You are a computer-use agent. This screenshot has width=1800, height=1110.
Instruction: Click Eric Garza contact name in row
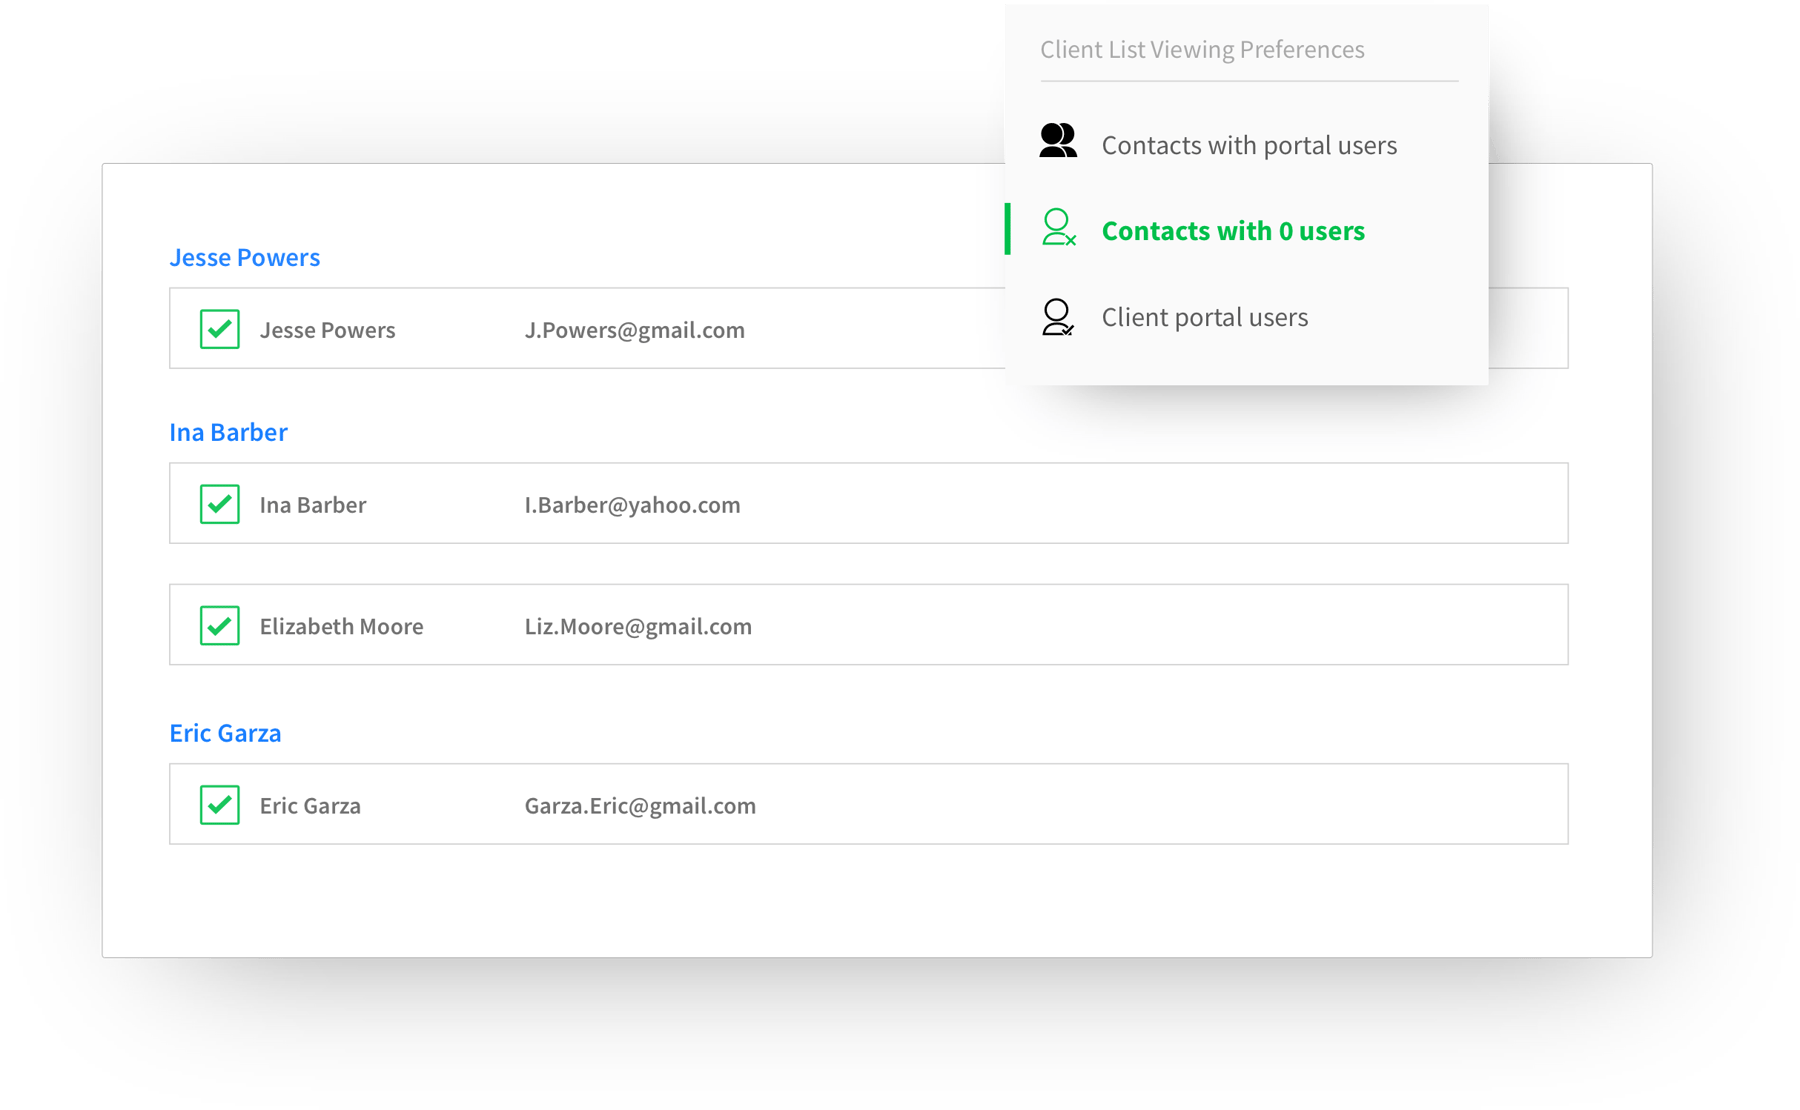click(x=310, y=806)
